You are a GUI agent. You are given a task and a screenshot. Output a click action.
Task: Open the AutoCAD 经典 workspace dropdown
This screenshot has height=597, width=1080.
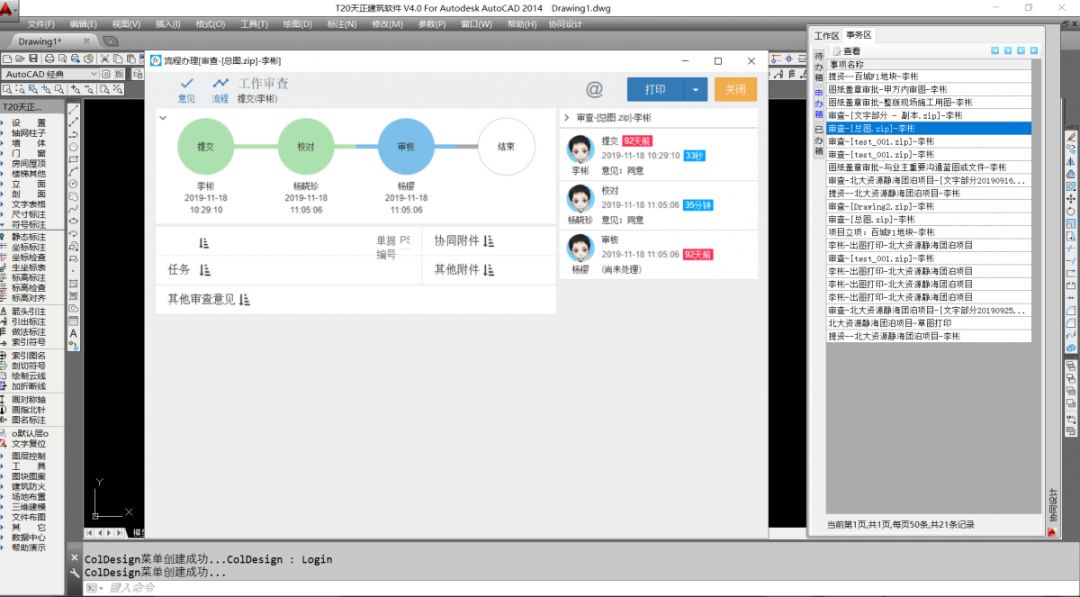pos(94,74)
